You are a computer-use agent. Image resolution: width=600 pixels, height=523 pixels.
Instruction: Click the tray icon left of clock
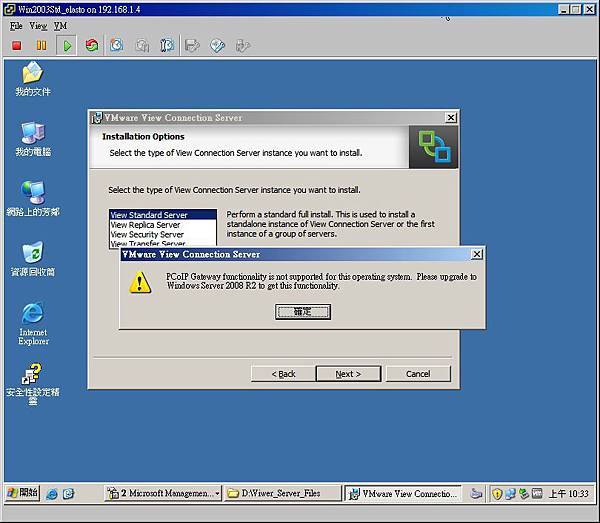(x=537, y=494)
